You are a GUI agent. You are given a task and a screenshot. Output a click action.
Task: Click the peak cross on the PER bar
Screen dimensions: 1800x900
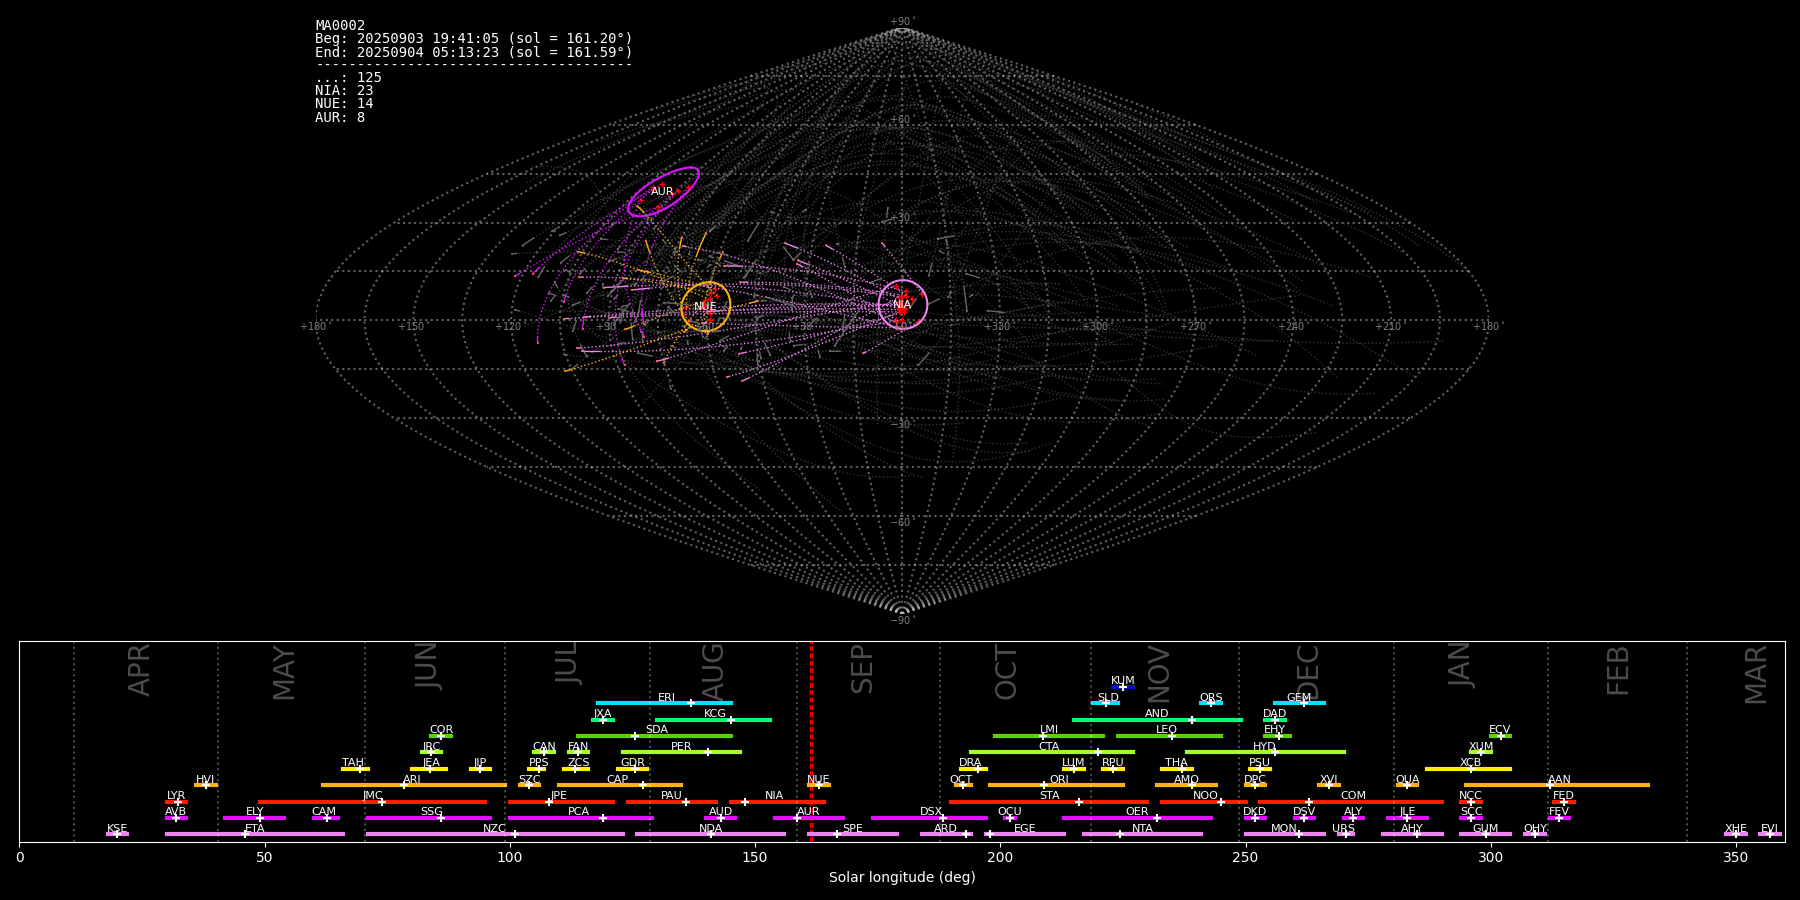point(708,752)
